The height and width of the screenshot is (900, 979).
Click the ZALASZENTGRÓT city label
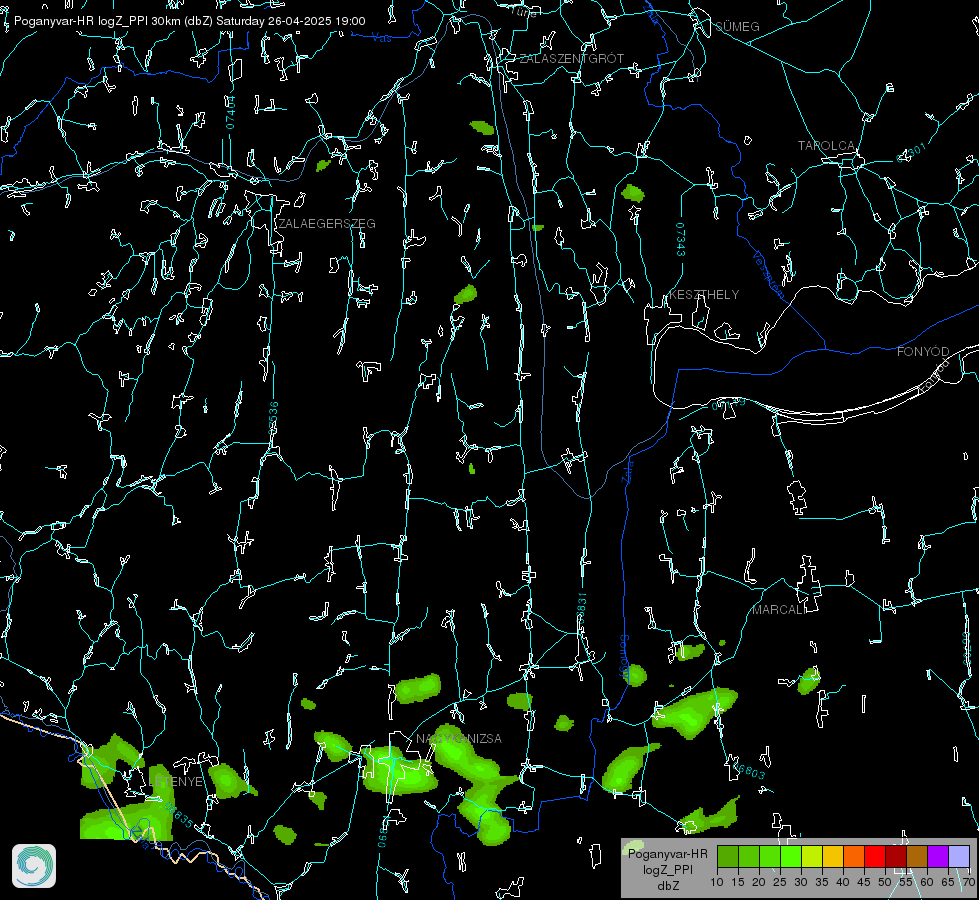[x=571, y=59]
